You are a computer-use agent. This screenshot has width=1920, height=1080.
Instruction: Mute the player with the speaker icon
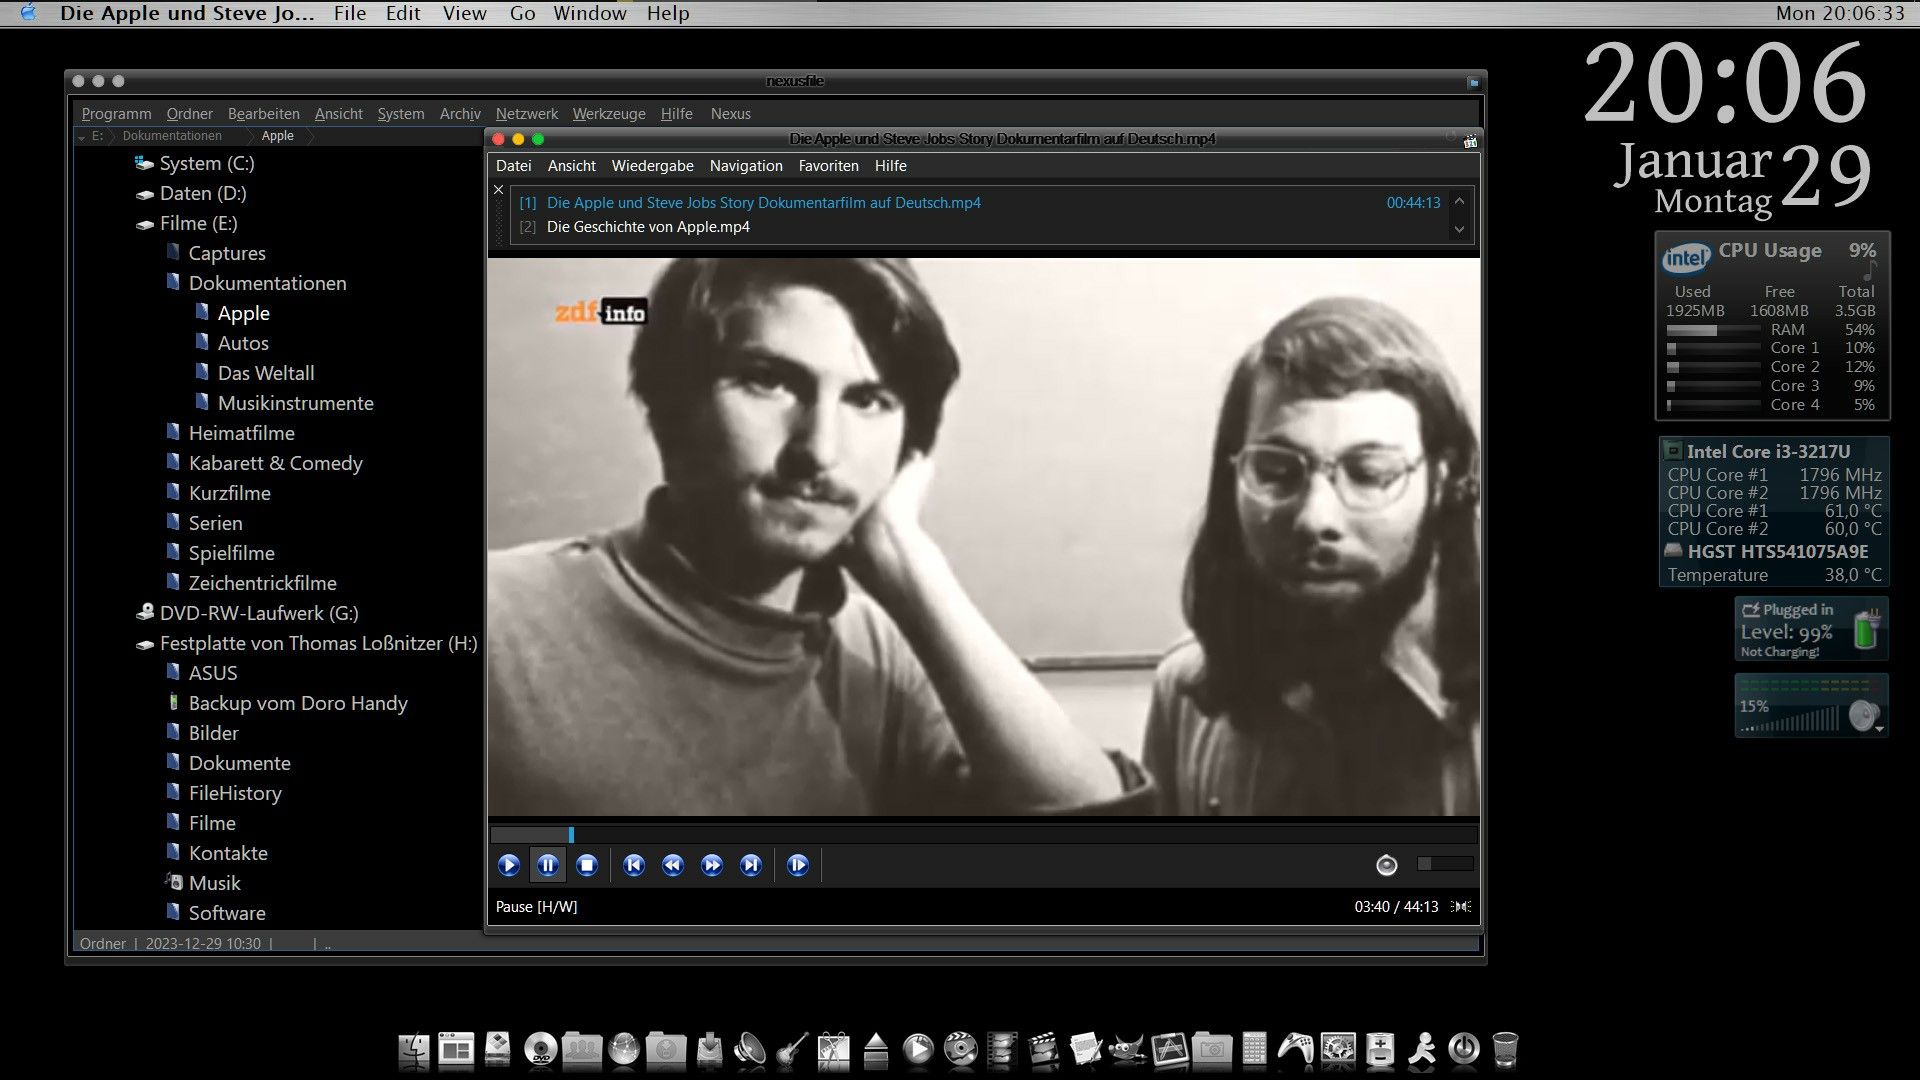coord(1386,865)
